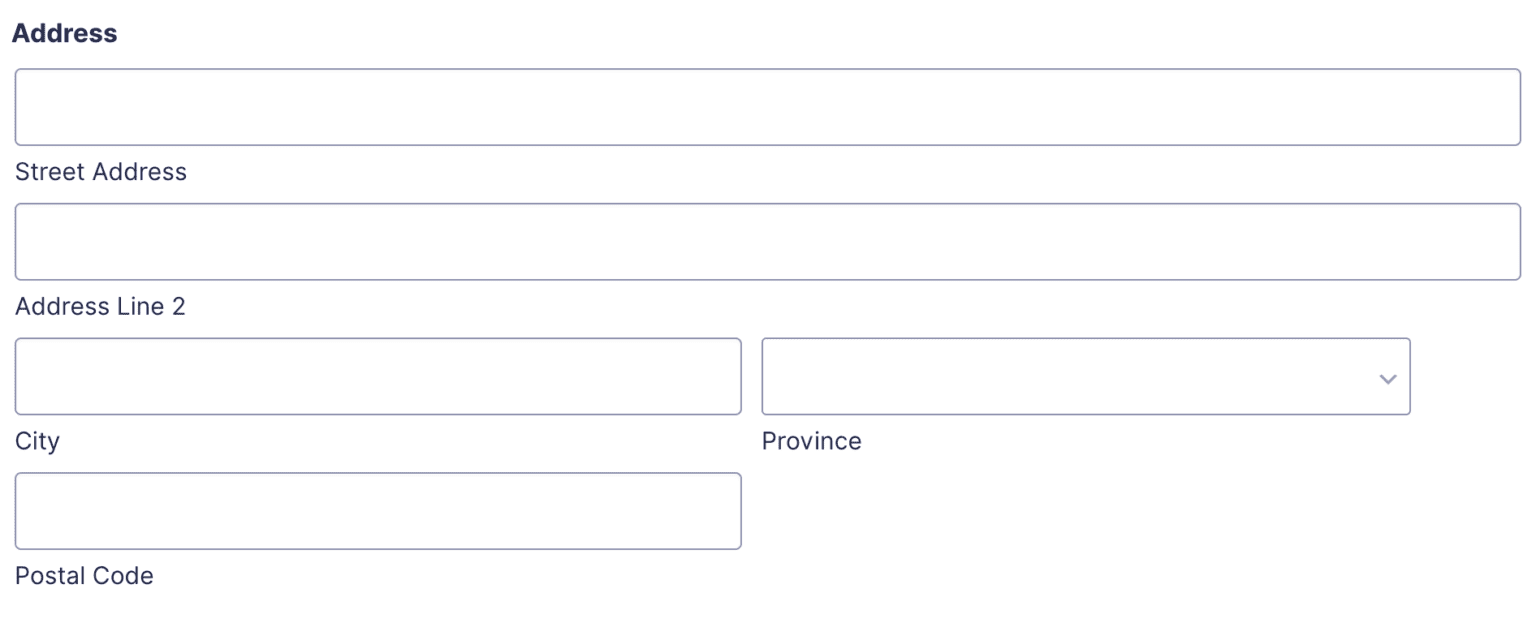
Task: Open the Province picker control
Action: tap(1086, 377)
